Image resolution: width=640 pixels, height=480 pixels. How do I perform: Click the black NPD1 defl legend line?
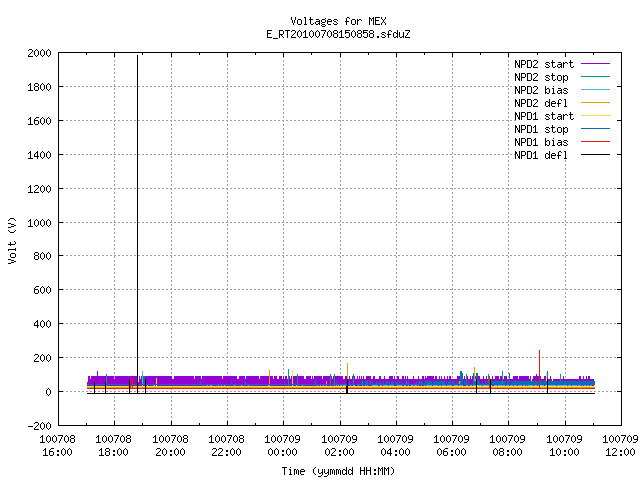[595, 155]
